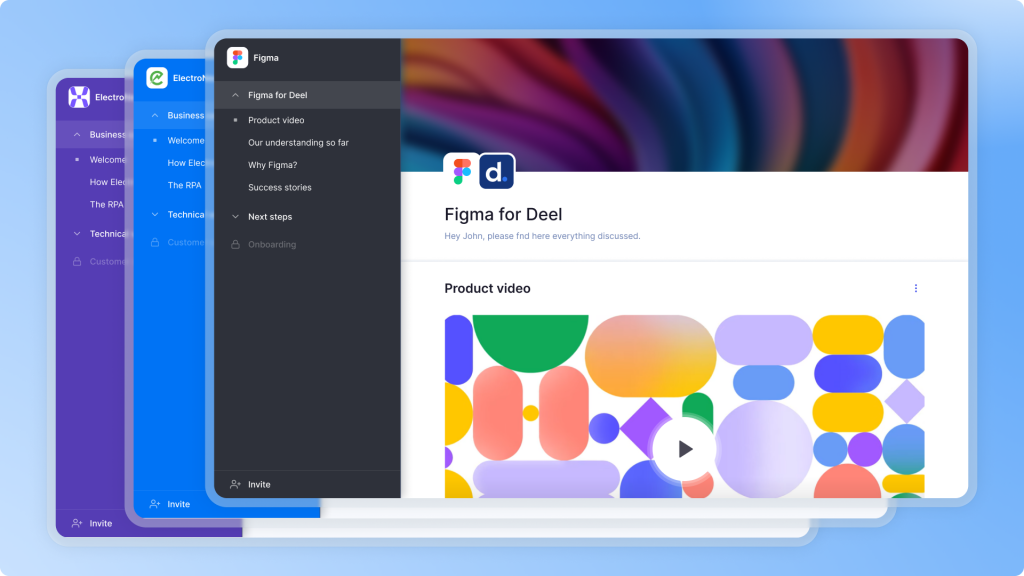Select Welcome in the blue window
This screenshot has width=1024, height=576.
pos(185,140)
